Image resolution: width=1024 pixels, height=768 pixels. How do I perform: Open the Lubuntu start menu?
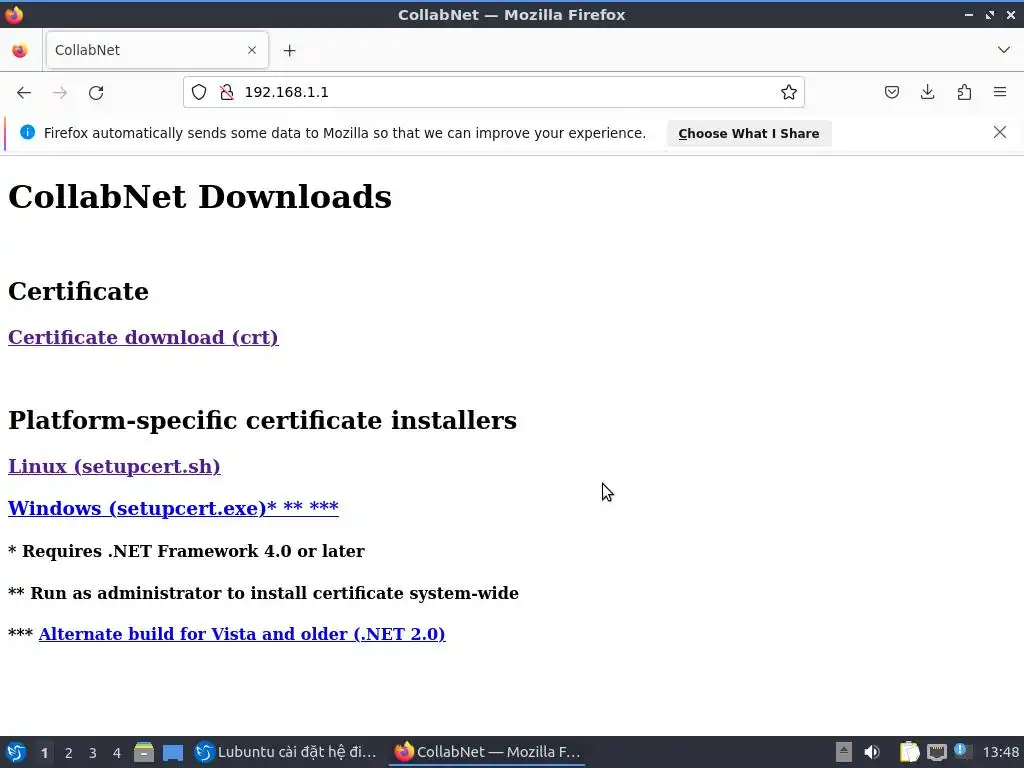pos(16,752)
